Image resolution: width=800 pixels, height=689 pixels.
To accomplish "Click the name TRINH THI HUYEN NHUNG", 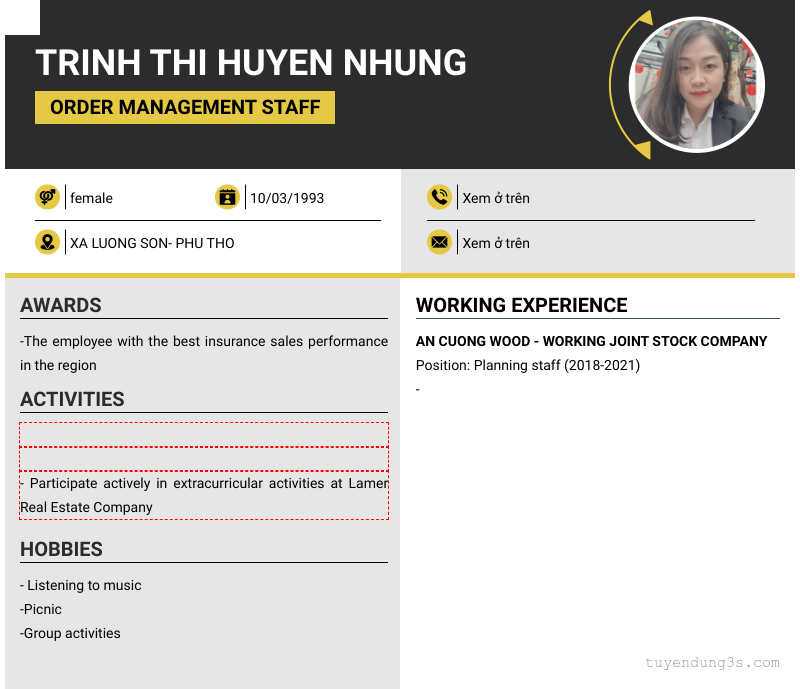I will coord(251,62).
